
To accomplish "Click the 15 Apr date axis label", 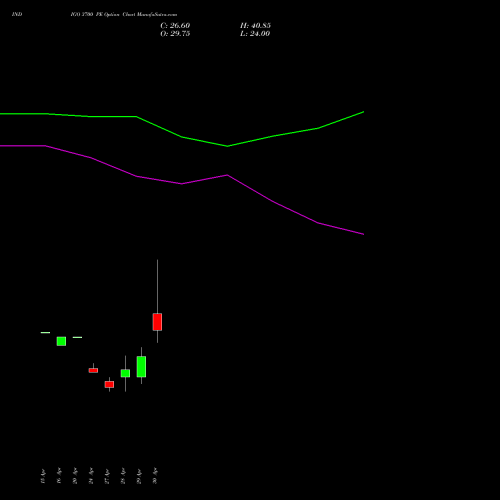I will (43, 476).
